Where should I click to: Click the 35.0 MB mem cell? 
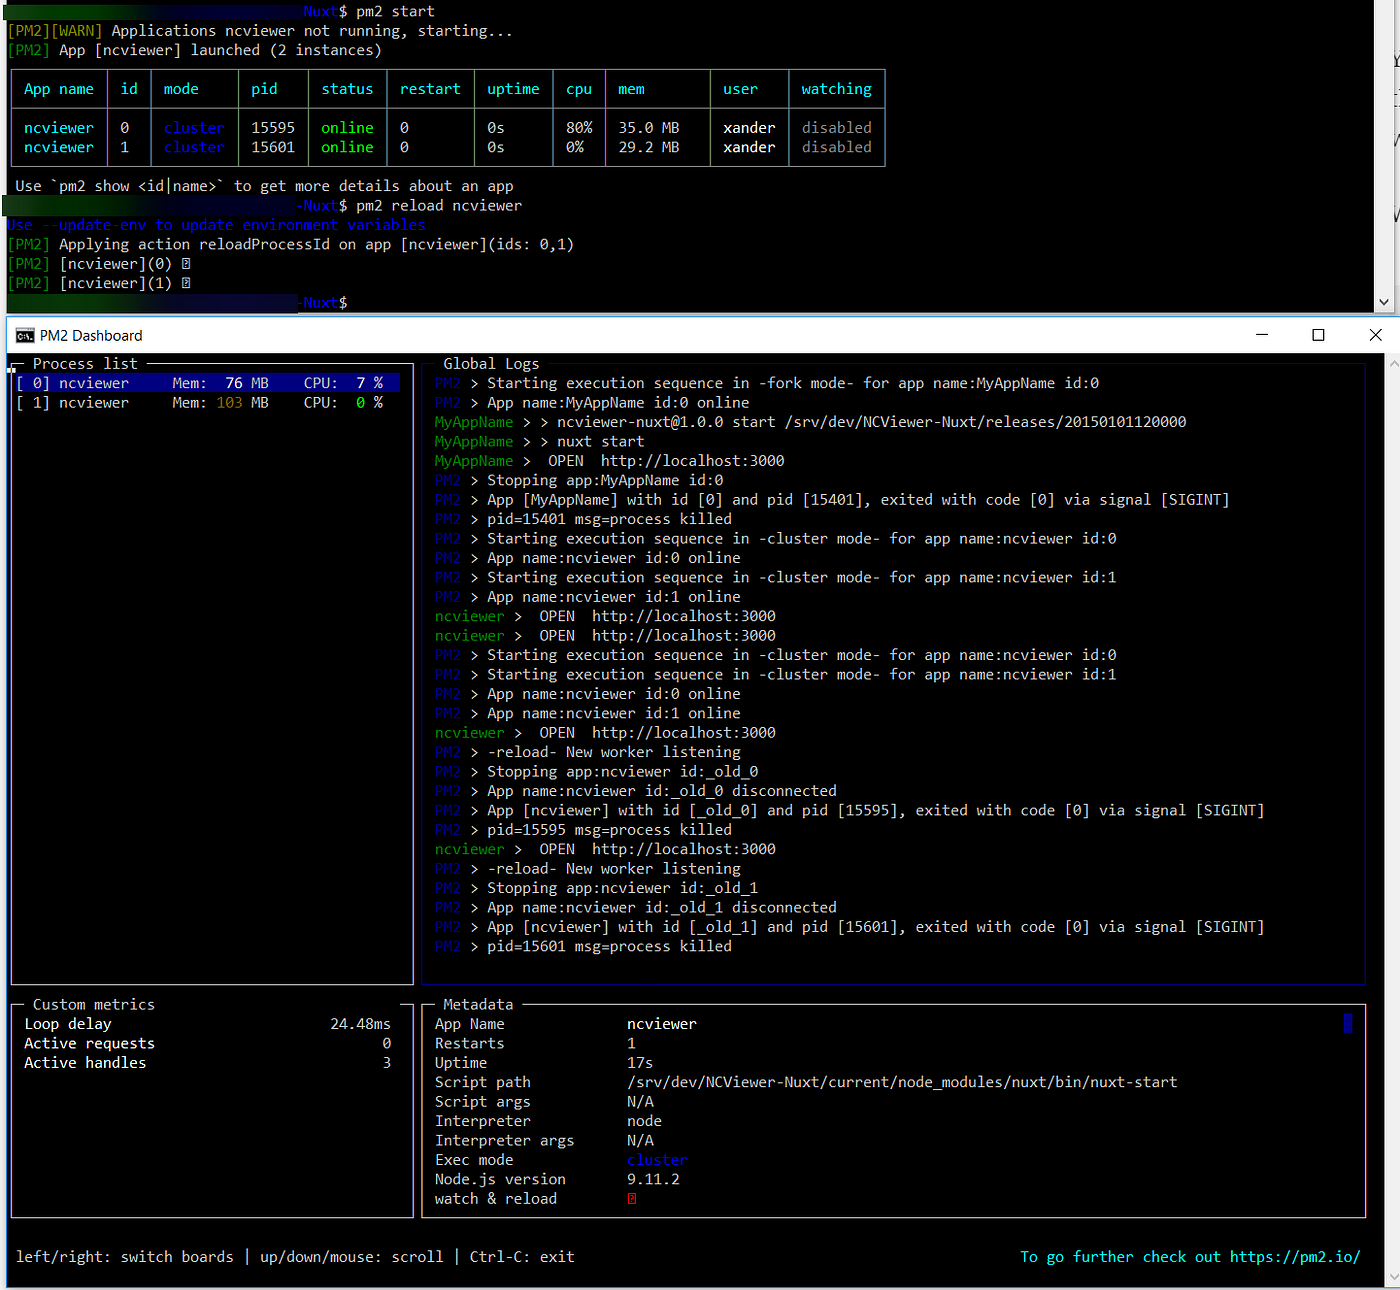click(x=649, y=128)
